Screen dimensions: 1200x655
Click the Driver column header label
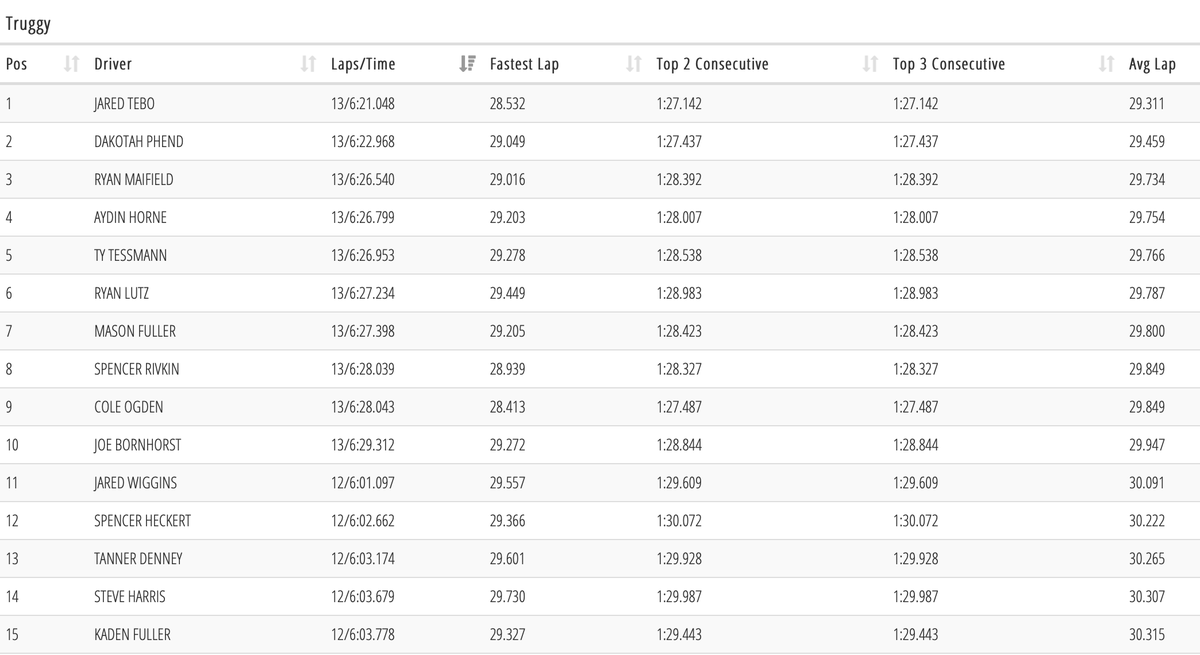tap(113, 64)
